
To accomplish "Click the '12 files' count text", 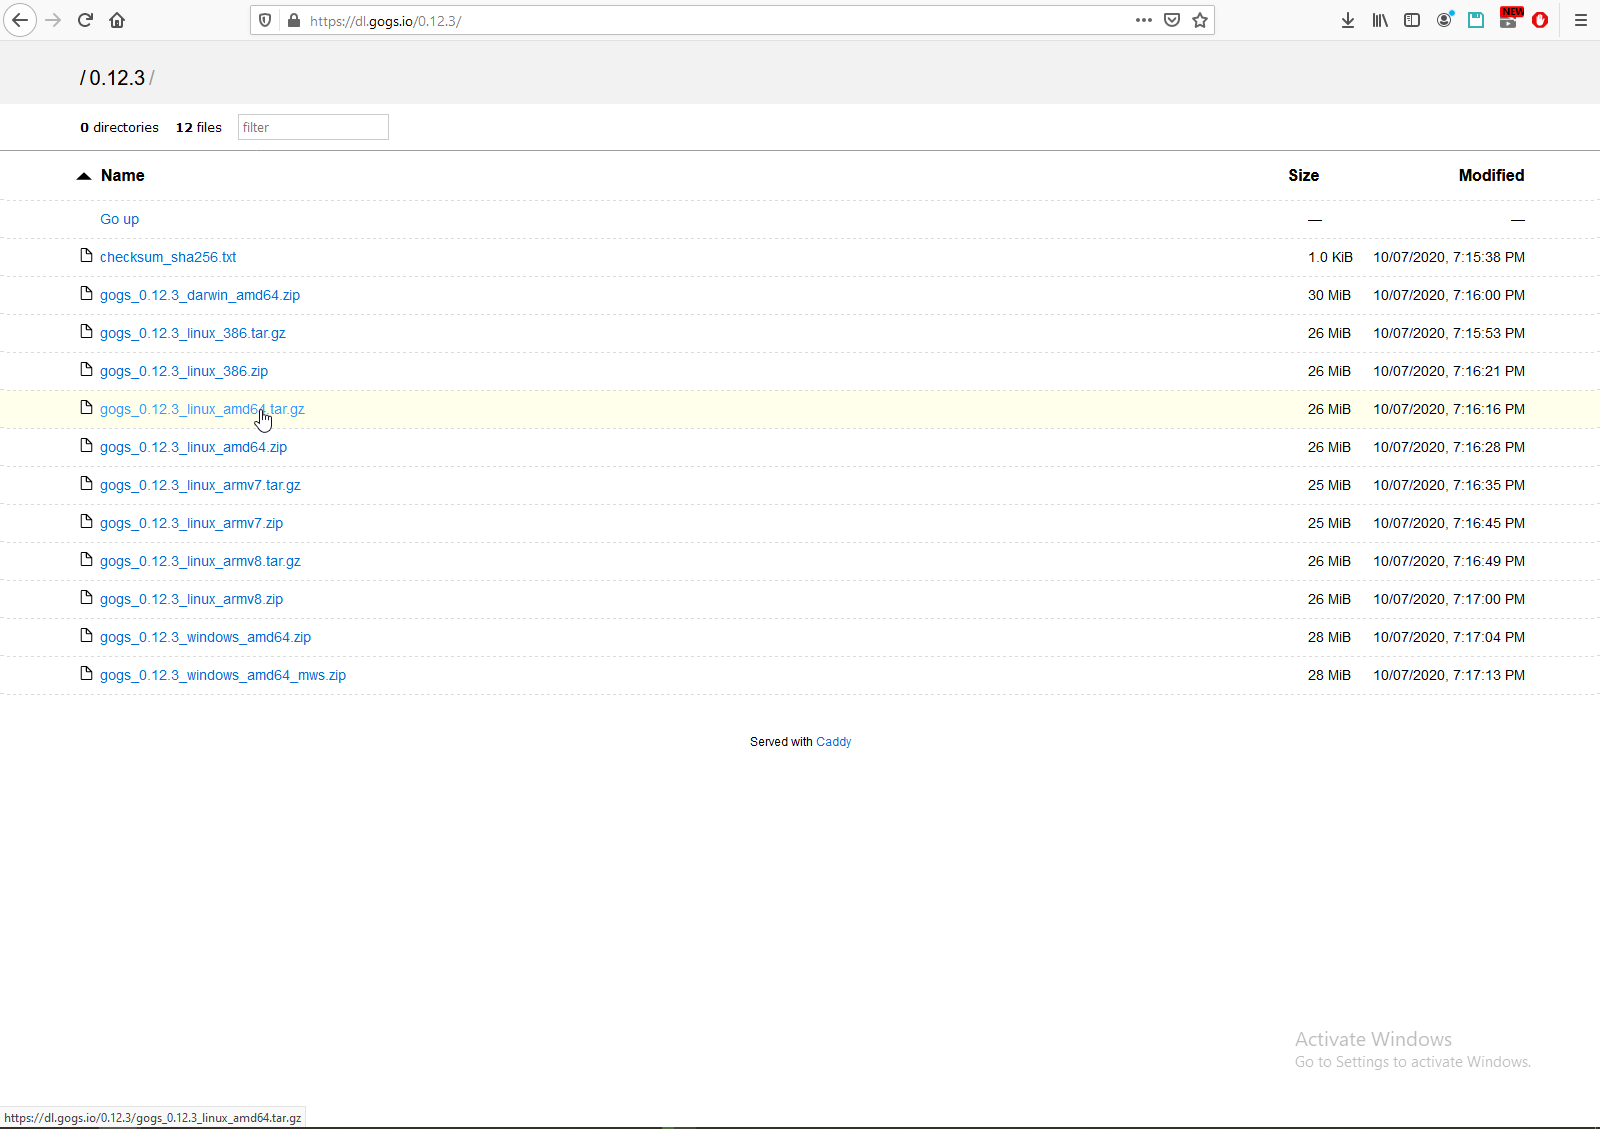I will (x=199, y=127).
